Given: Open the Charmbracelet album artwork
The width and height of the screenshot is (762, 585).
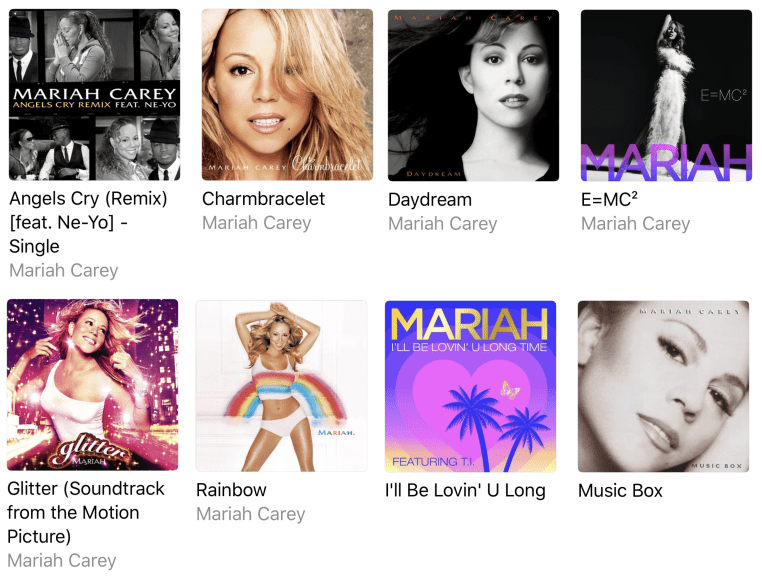Looking at the screenshot, I should point(287,95).
